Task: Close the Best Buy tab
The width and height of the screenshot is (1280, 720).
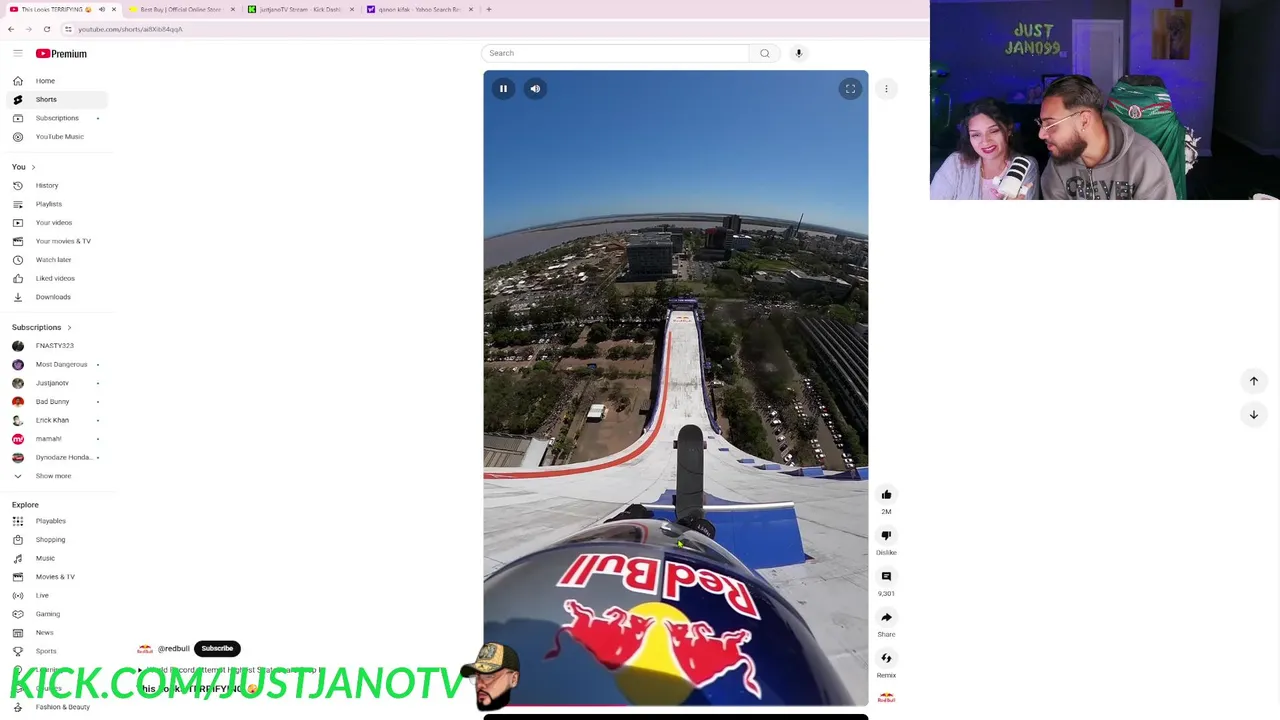Action: tap(233, 9)
